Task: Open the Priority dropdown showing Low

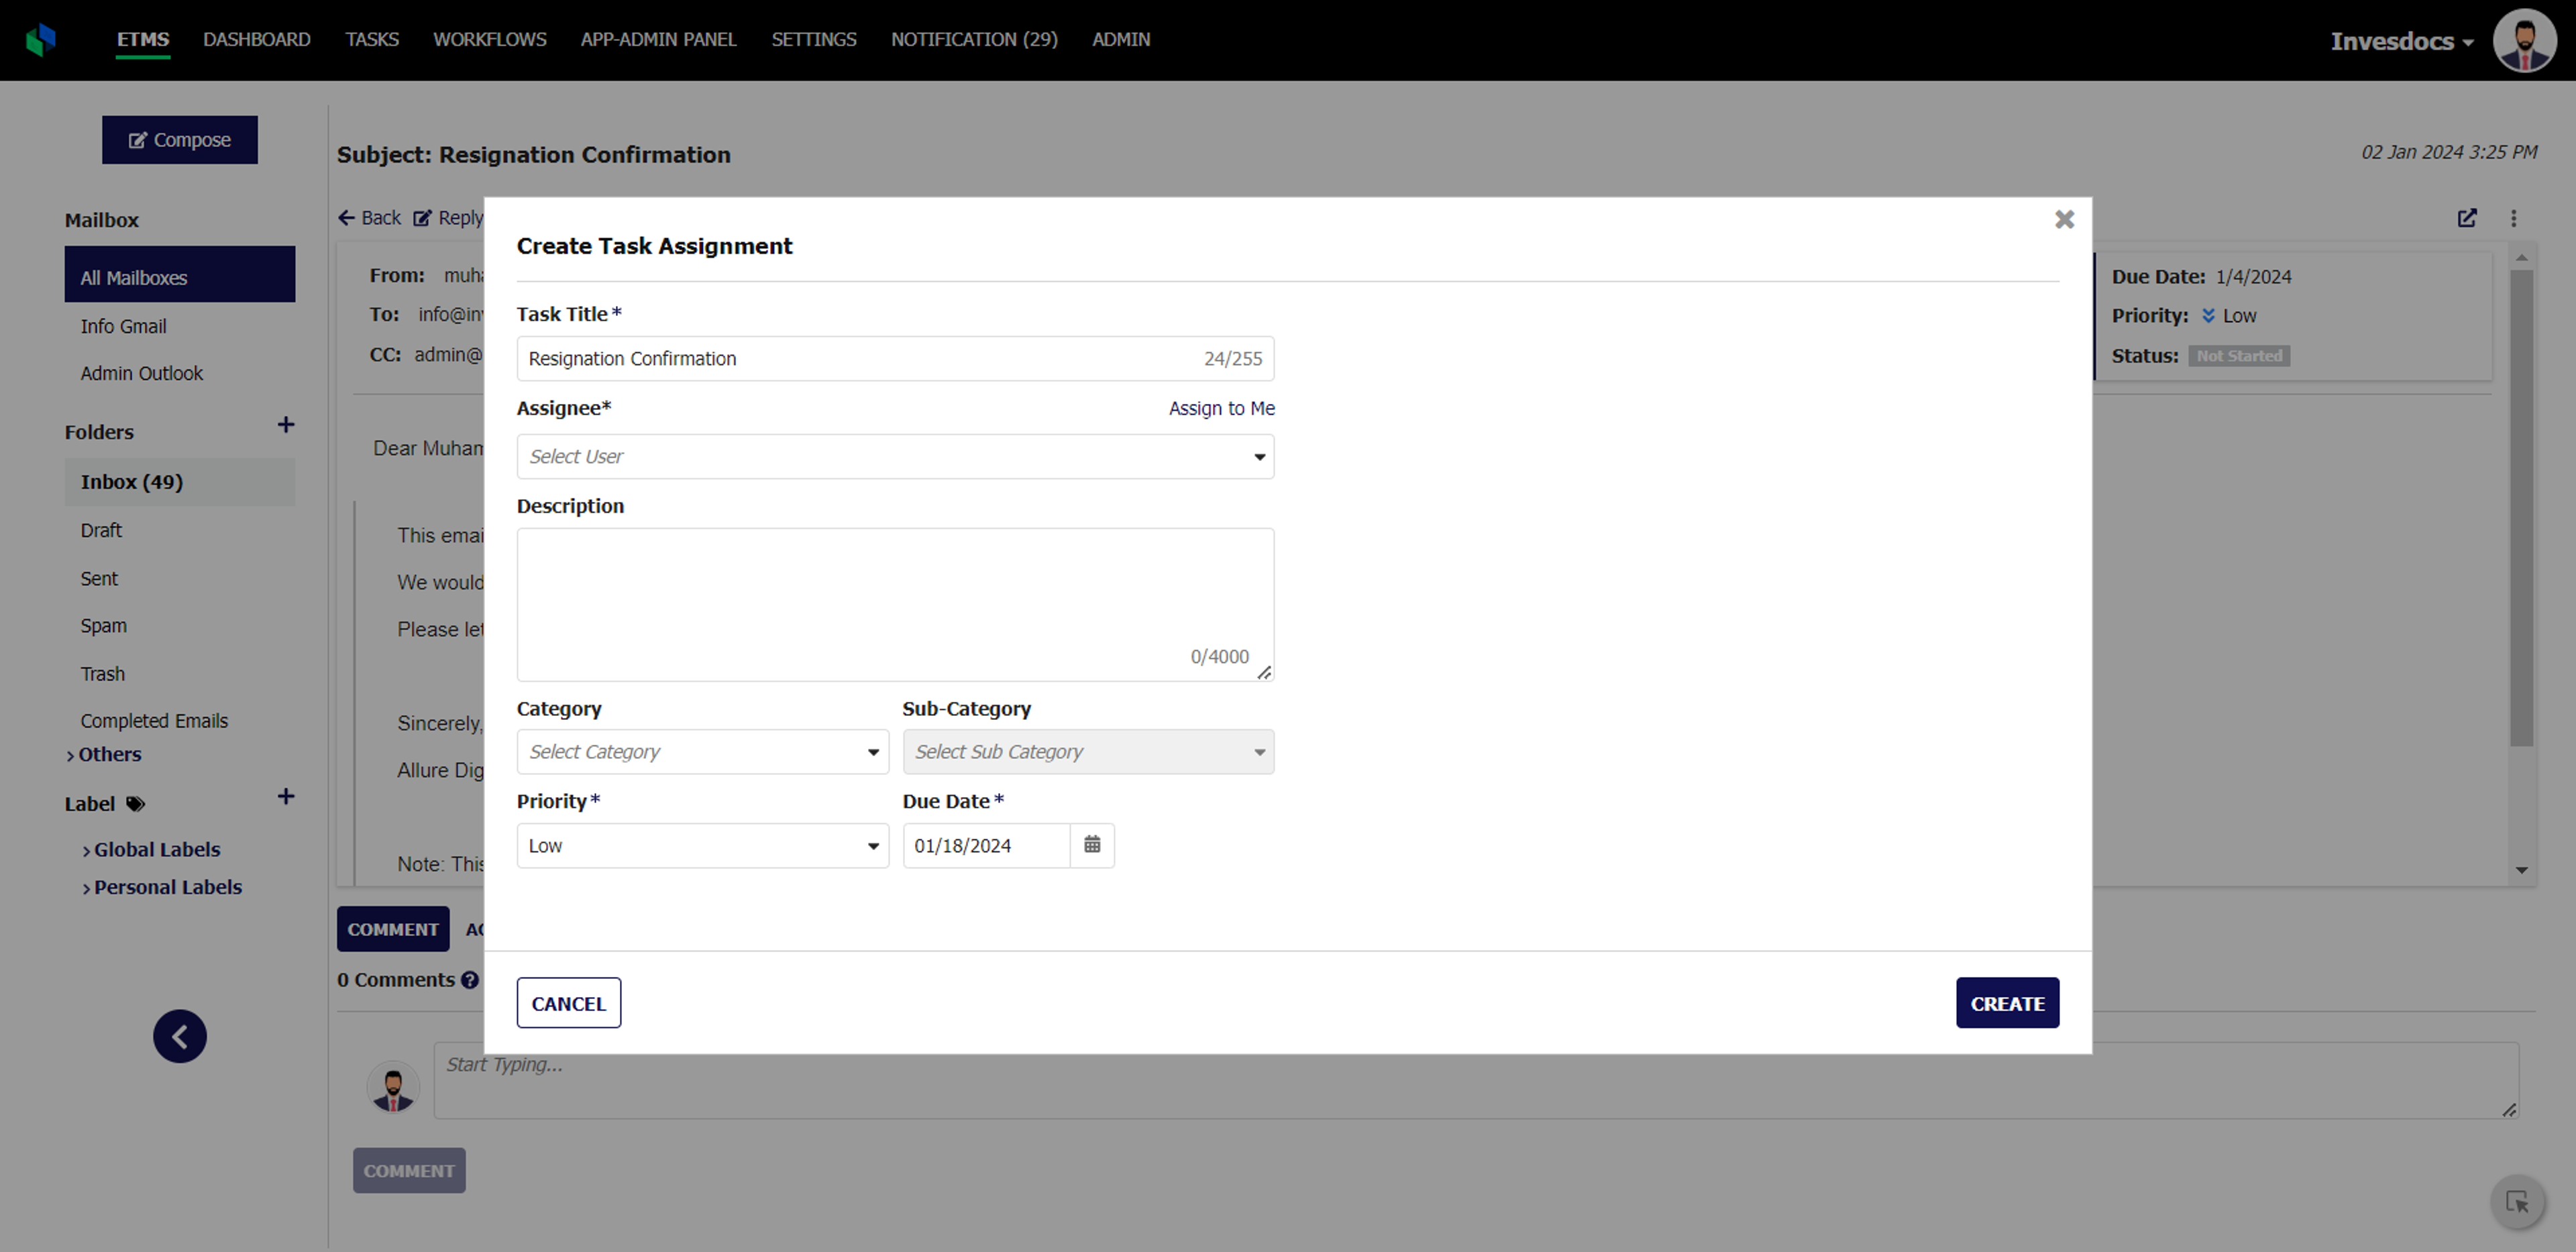Action: click(x=702, y=846)
